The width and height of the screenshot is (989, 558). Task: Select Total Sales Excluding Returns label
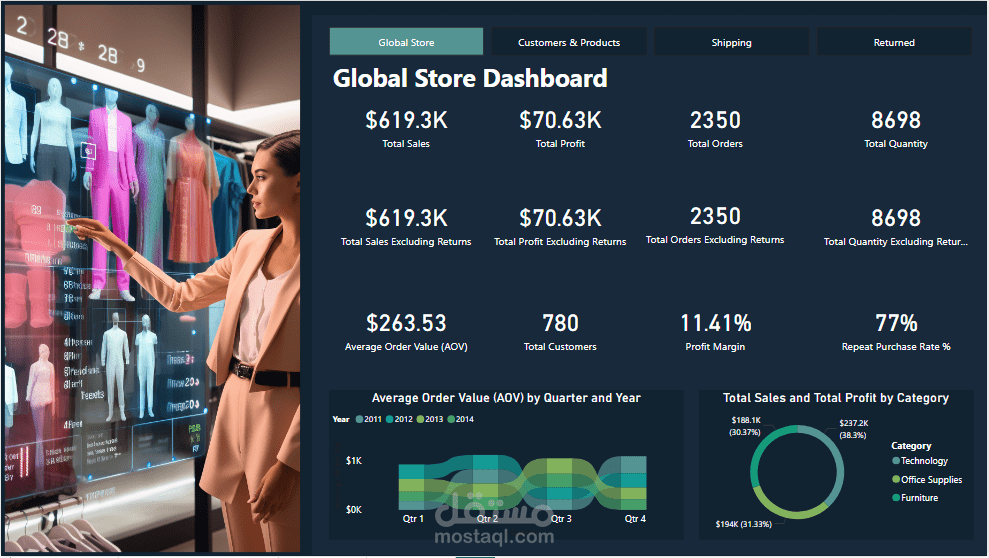coord(406,241)
